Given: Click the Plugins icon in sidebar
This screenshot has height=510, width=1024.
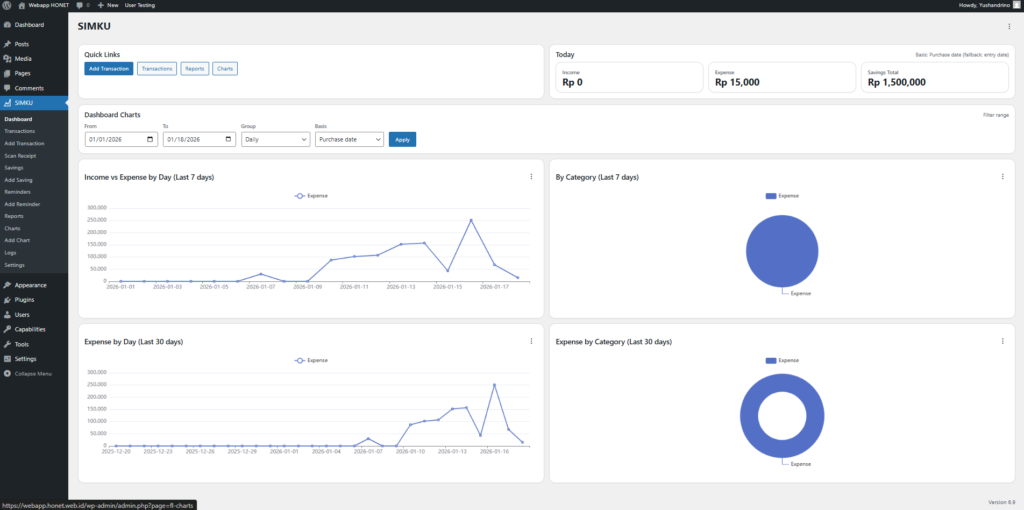Looking at the screenshot, I should pos(8,299).
